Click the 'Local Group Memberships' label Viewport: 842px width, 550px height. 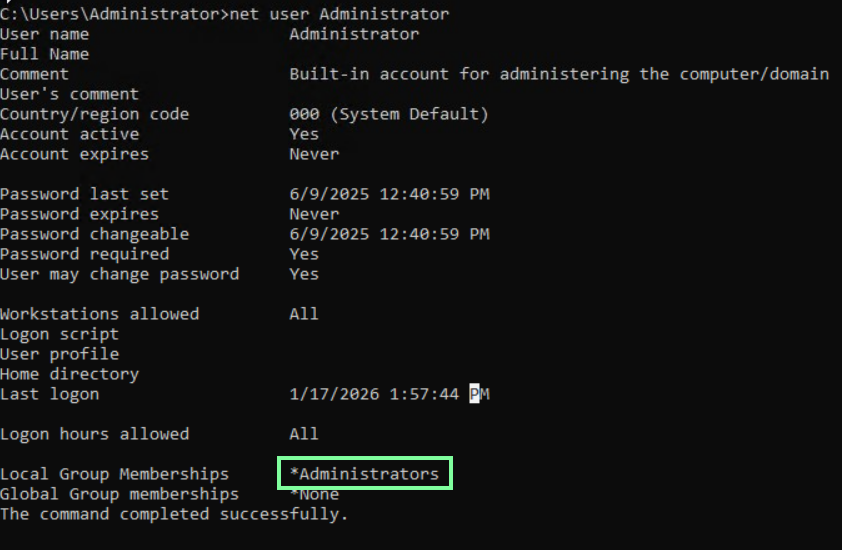pos(114,474)
